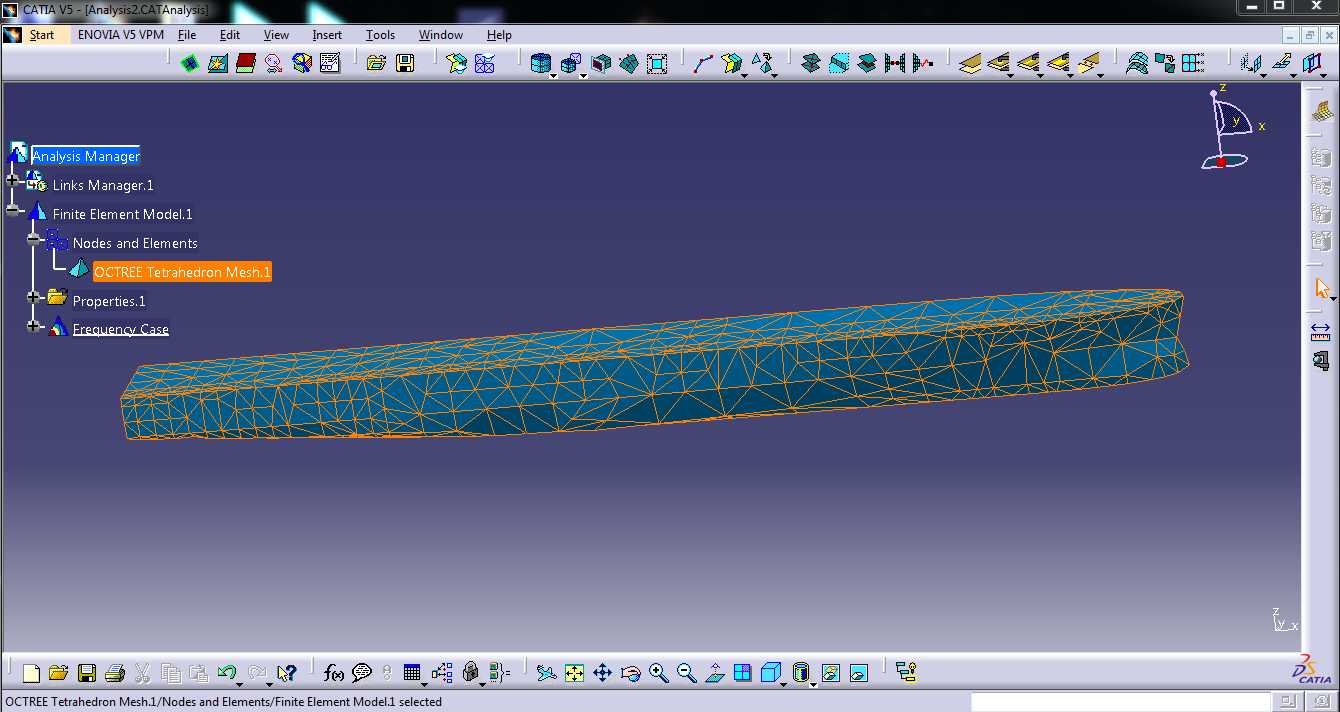Open the Edit menu

point(230,35)
